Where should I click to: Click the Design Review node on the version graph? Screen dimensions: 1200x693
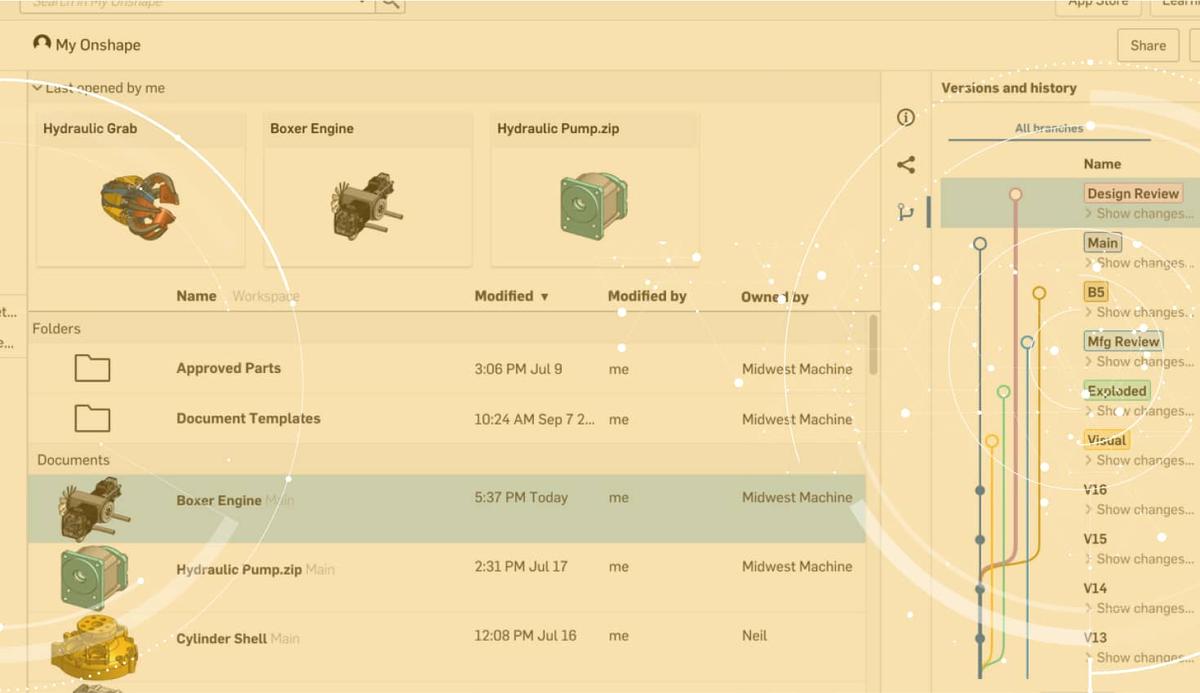pyautogui.click(x=1017, y=193)
